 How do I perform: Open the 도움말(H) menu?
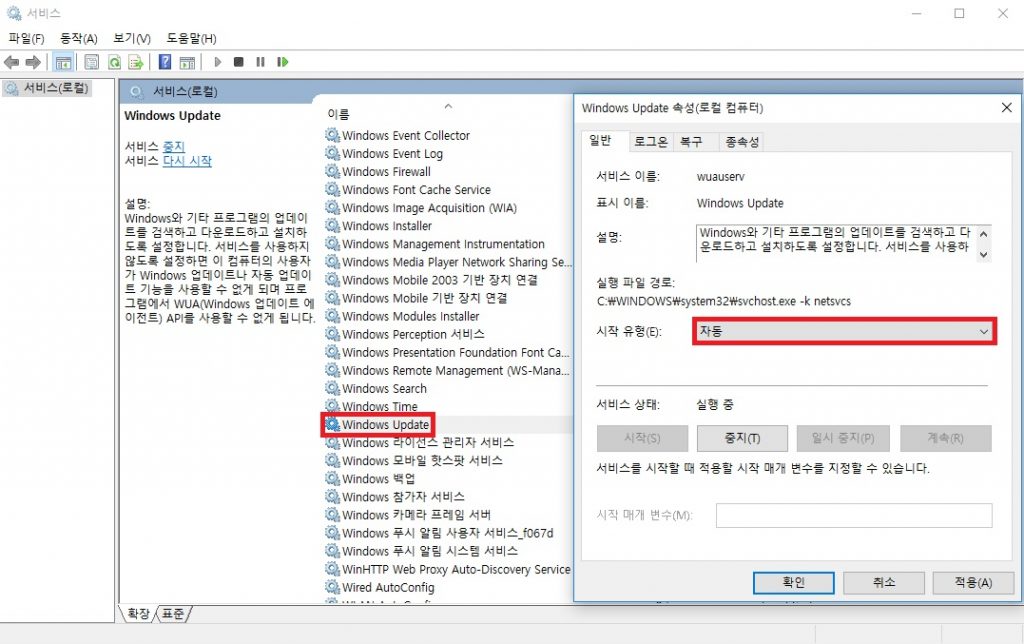click(191, 39)
